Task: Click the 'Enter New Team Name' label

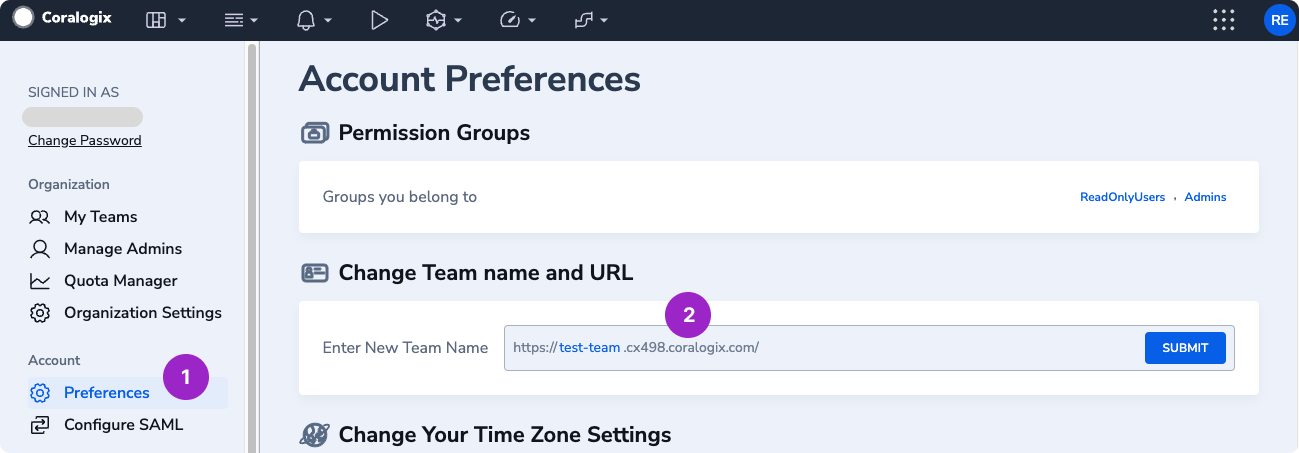Action: [405, 348]
